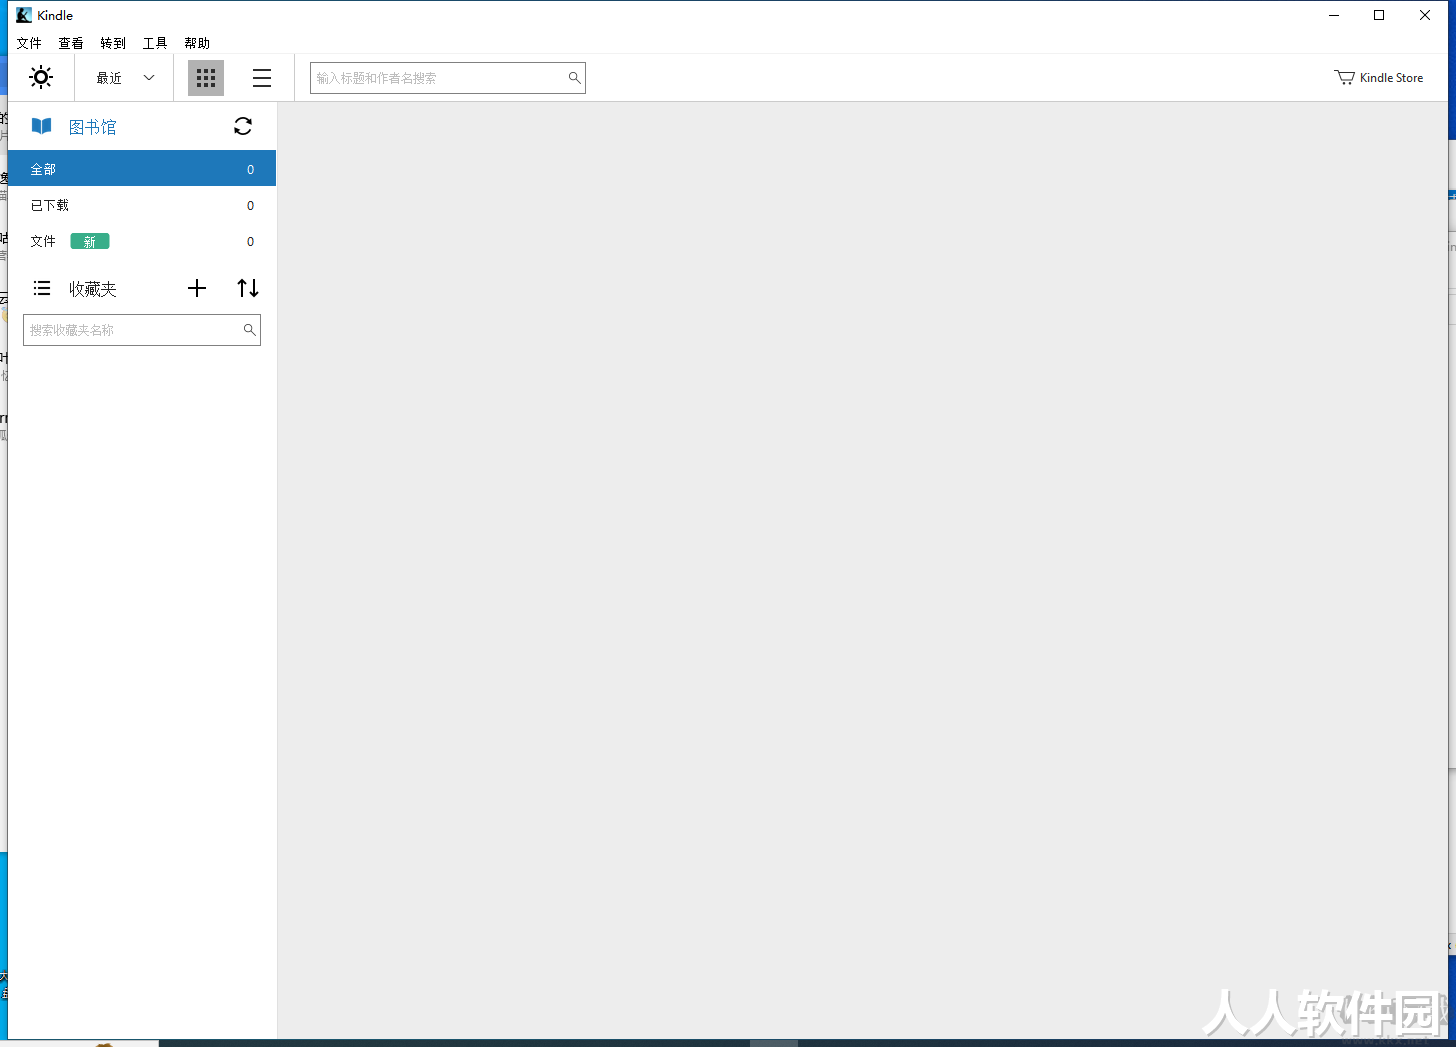This screenshot has width=1456, height=1047.
Task: Click the magnifier icon in the collection search box
Action: click(250, 329)
